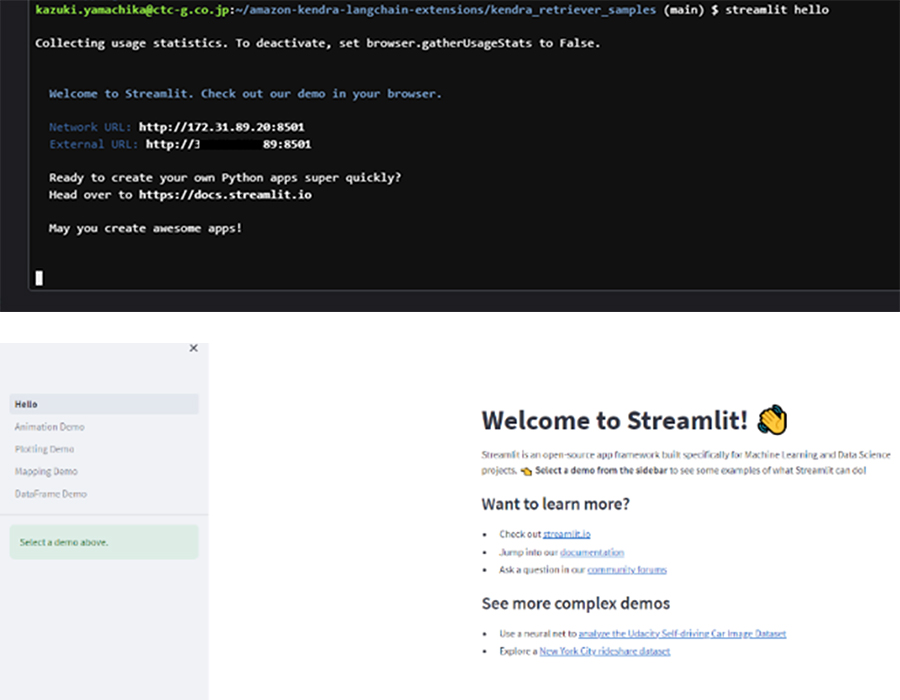
Task: Click the (main) git branch label in the prompt
Action: point(684,10)
